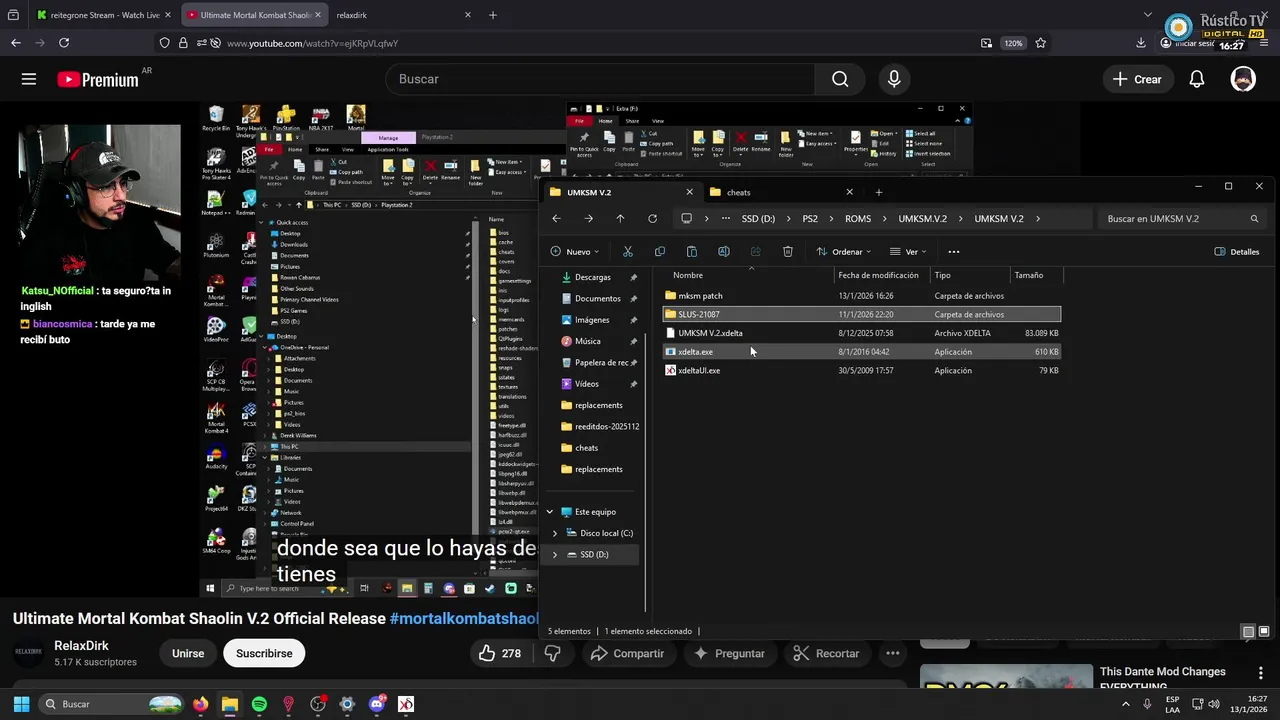Toggle the Detalles pane in Explorer
Screen dimensions: 1280x720
1236,252
